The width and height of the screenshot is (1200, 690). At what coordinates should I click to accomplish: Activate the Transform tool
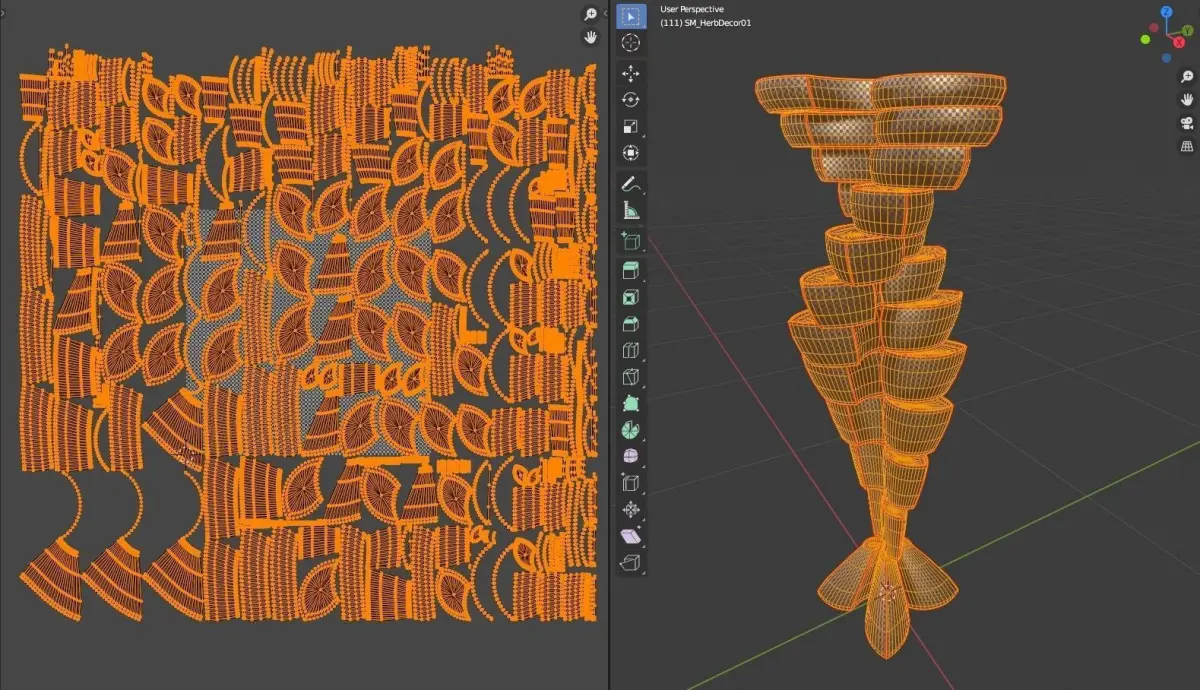point(631,153)
